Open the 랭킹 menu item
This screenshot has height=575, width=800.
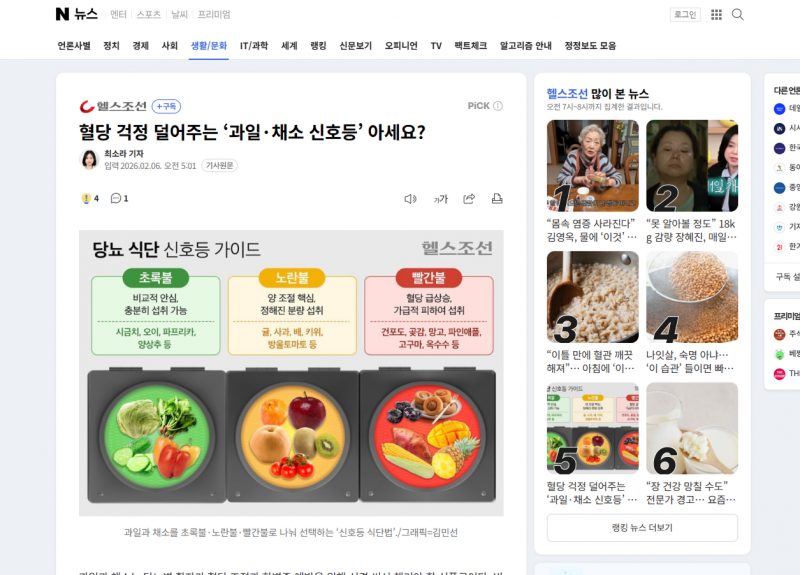pyautogui.click(x=318, y=46)
